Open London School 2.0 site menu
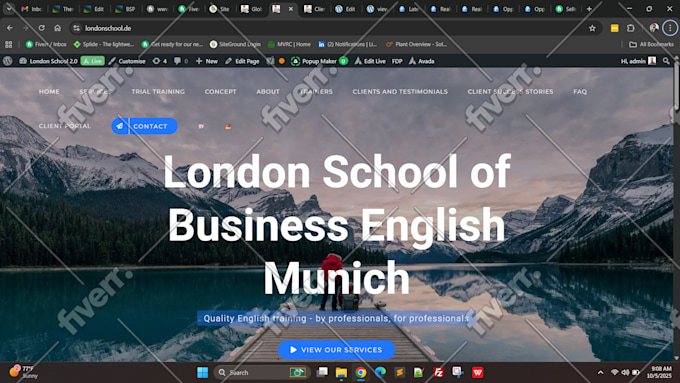This screenshot has width=680, height=383. (x=48, y=61)
